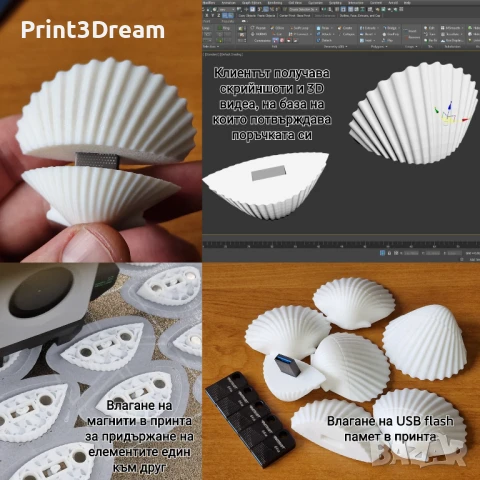Select the lower shell half model
Viewport: 480px width, 480px height.
[x=265, y=185]
